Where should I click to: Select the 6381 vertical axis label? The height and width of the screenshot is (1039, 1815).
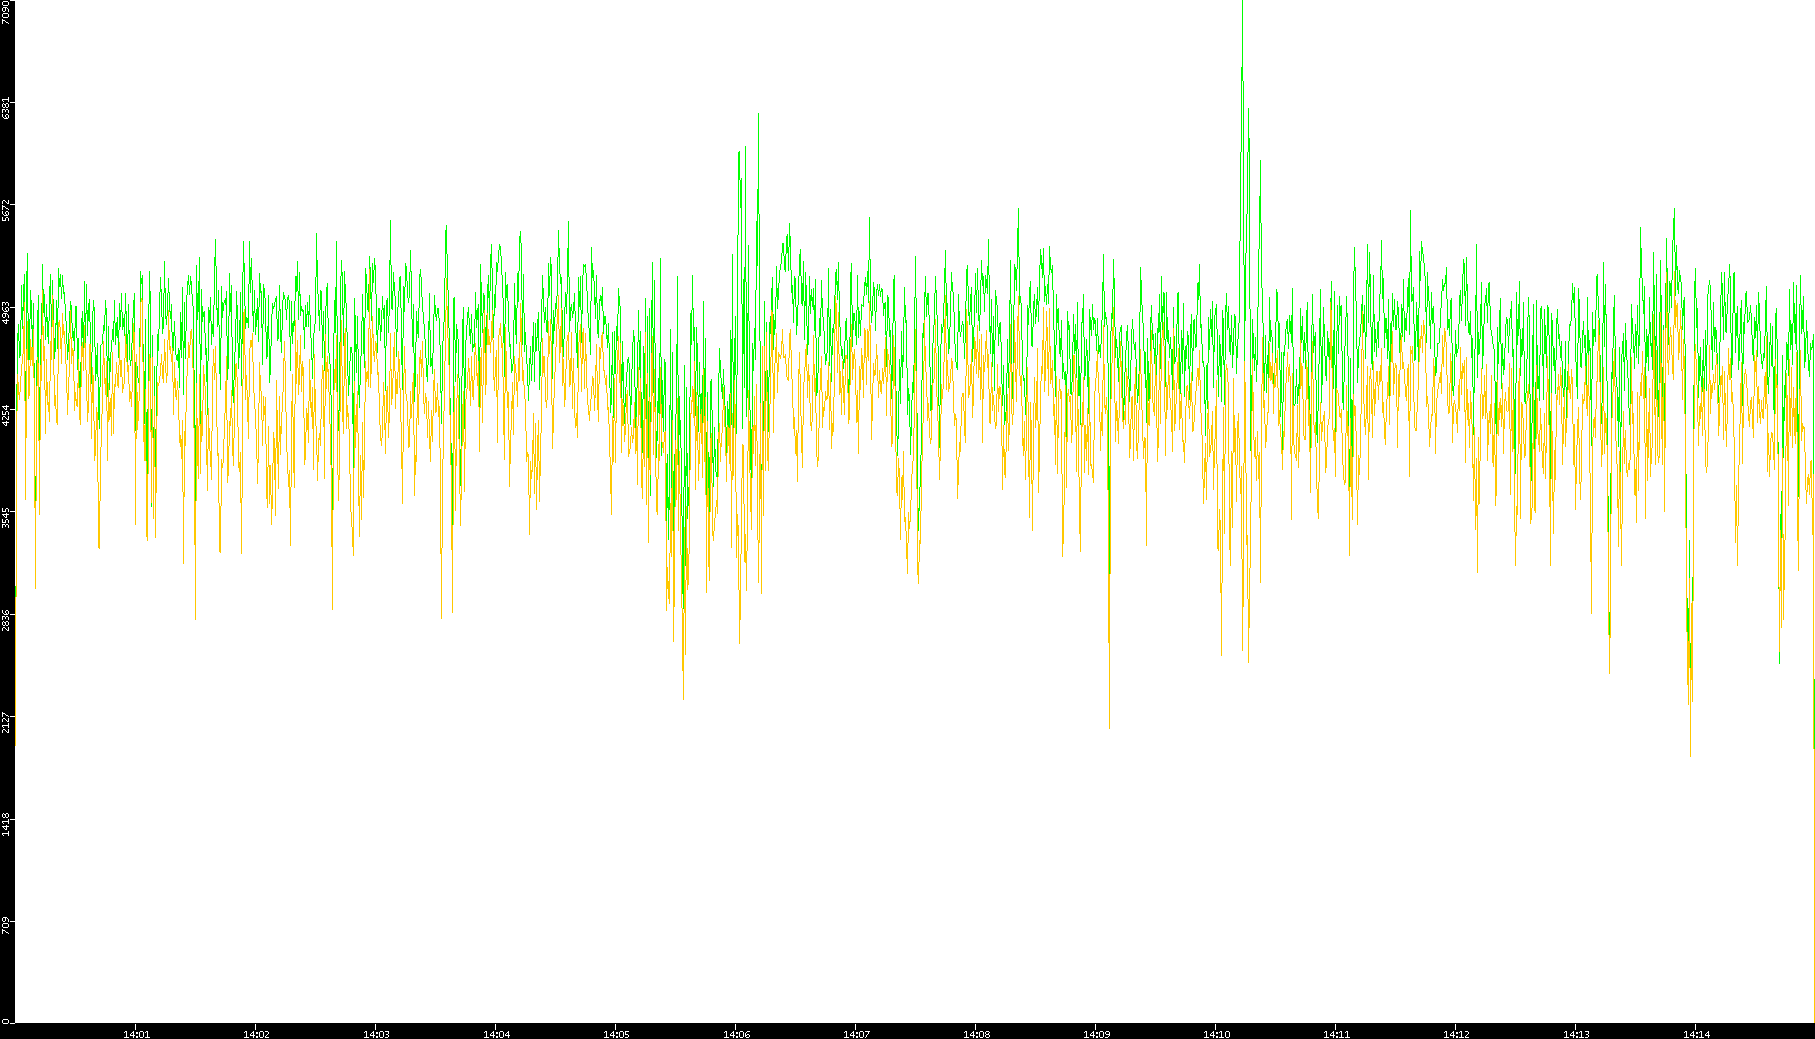click(7, 108)
